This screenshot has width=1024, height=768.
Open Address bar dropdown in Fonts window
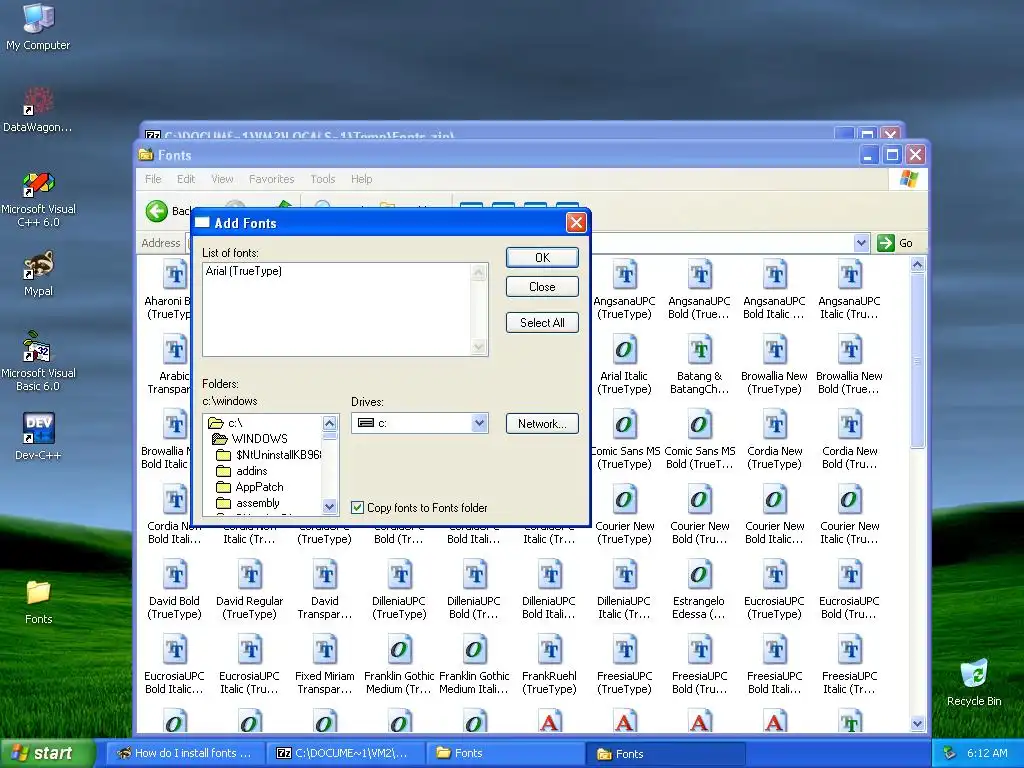tap(861, 243)
